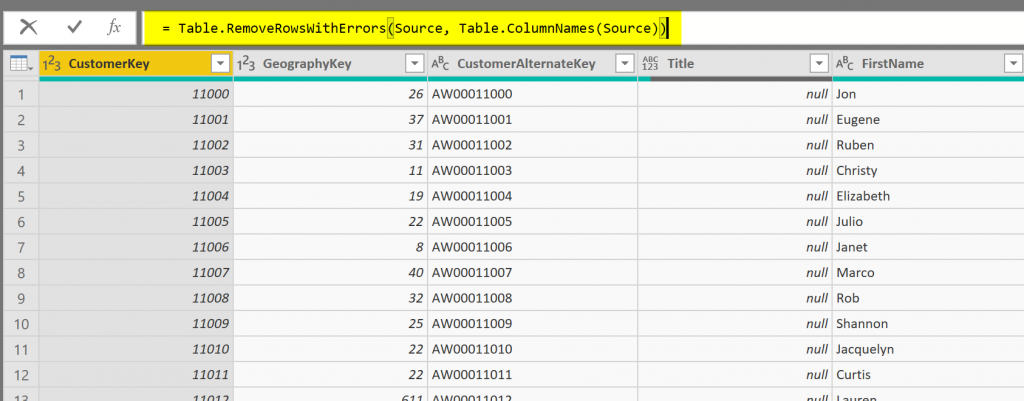Cancel the formula edit with X icon

point(29,27)
